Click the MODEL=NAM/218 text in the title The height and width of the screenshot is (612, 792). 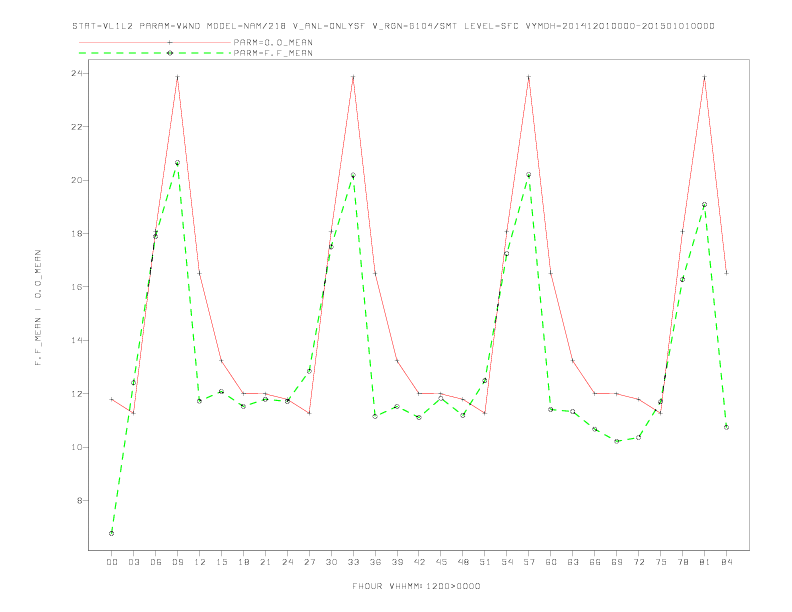tap(246, 26)
